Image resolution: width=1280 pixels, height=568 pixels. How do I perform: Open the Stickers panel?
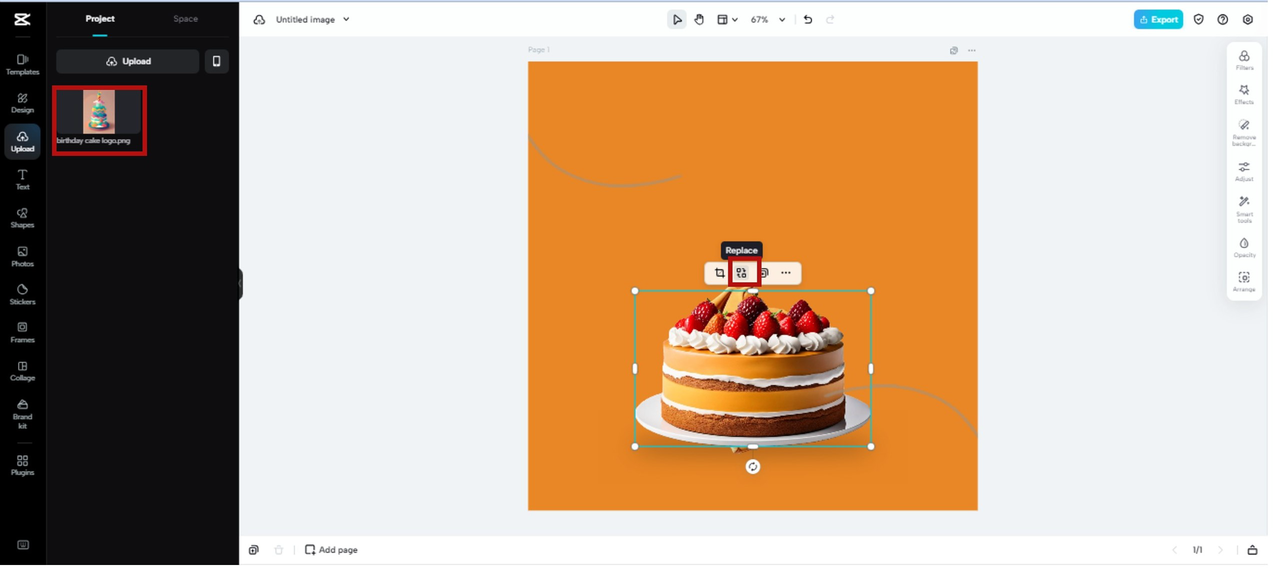[22, 295]
